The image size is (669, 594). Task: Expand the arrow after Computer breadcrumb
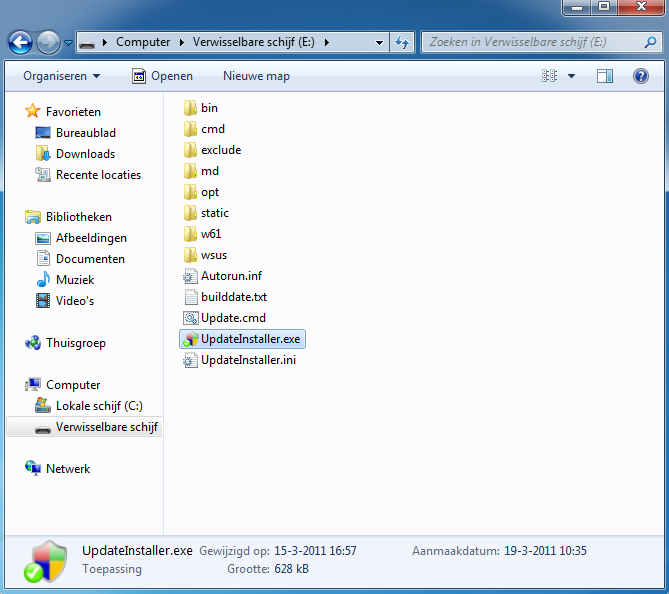coord(182,42)
